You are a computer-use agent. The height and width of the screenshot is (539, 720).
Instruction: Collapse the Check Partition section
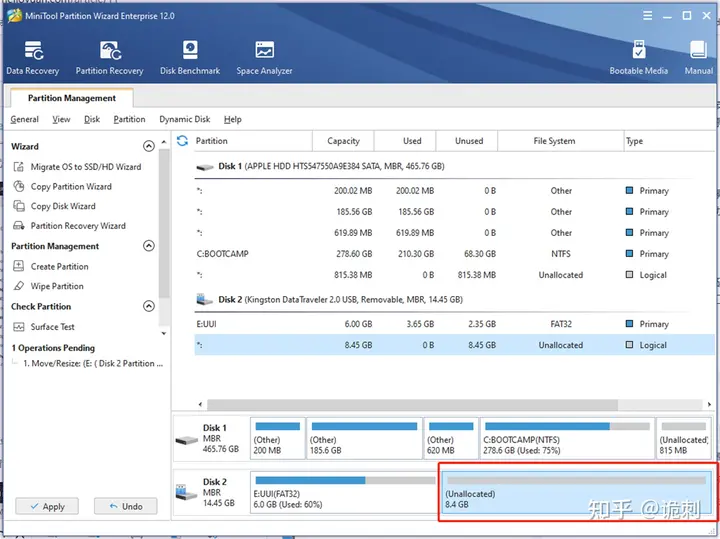[149, 306]
